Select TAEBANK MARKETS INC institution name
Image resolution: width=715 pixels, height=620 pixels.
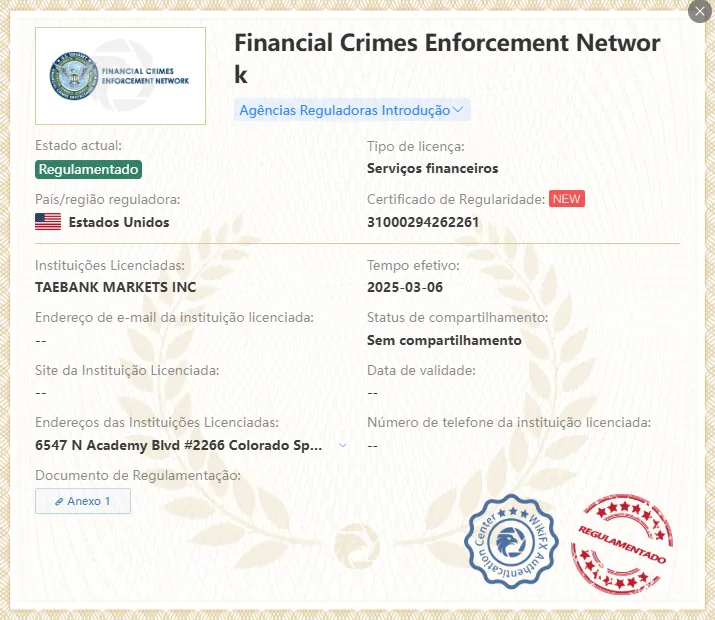tap(116, 287)
